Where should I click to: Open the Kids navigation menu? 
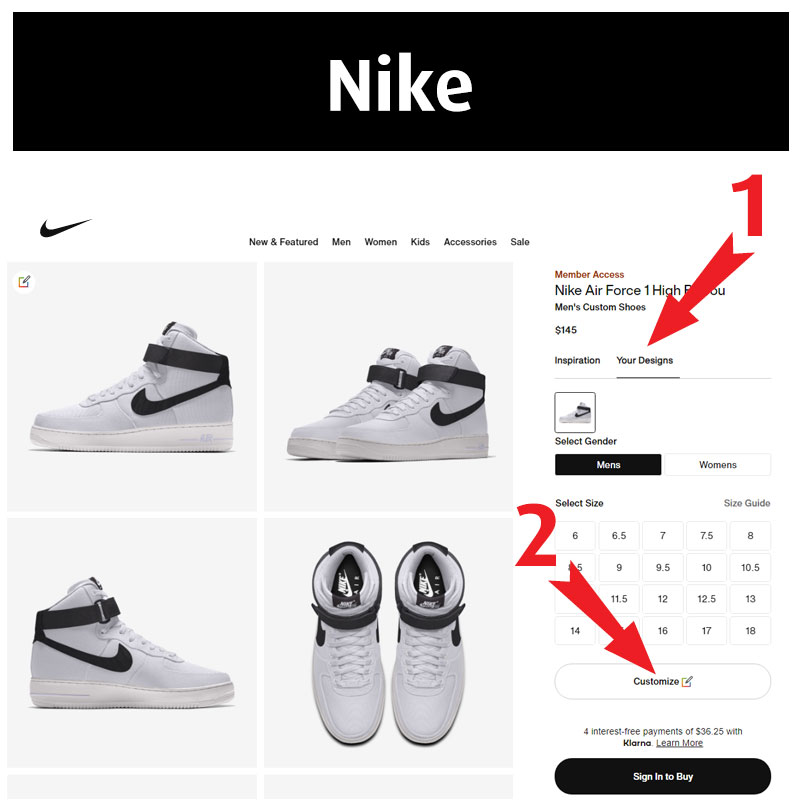[x=420, y=242]
